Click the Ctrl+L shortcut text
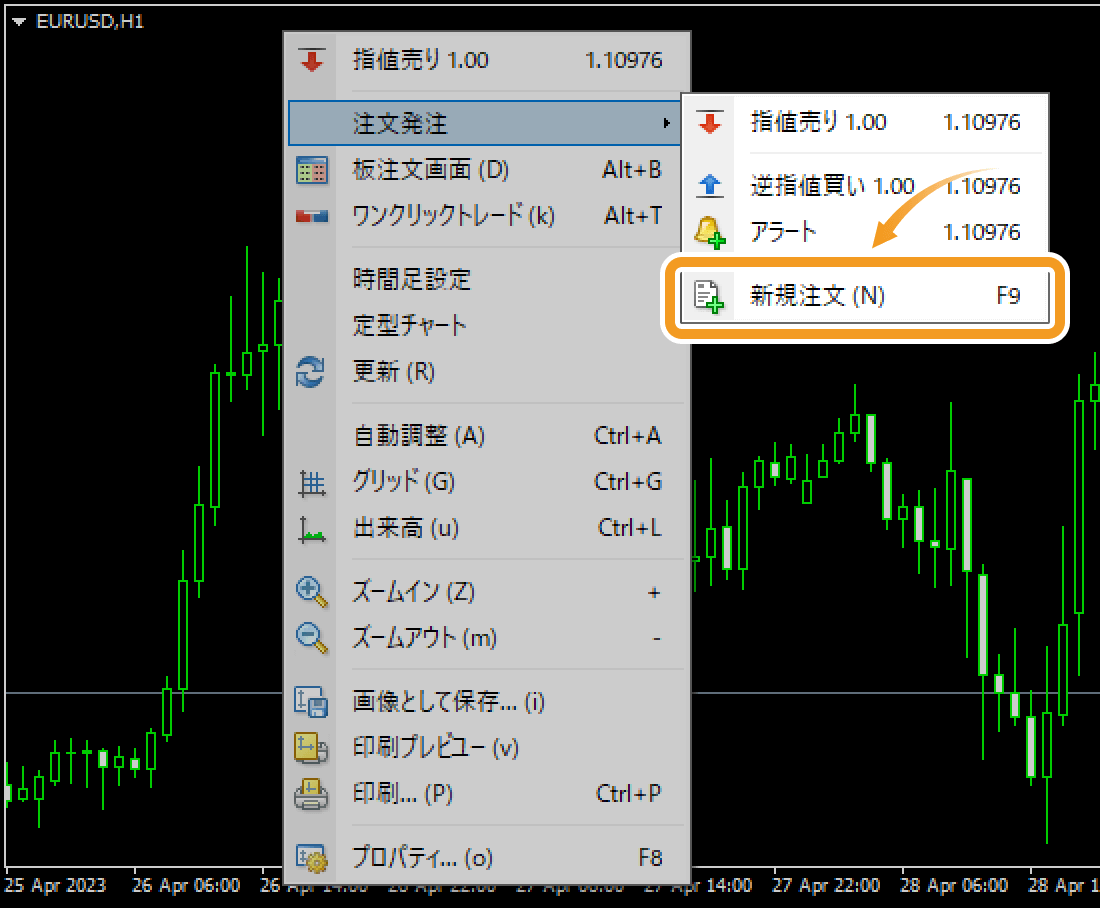 (629, 528)
